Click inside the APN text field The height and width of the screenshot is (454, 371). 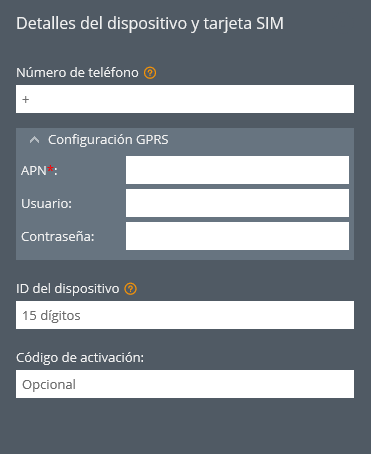pyautogui.click(x=237, y=170)
